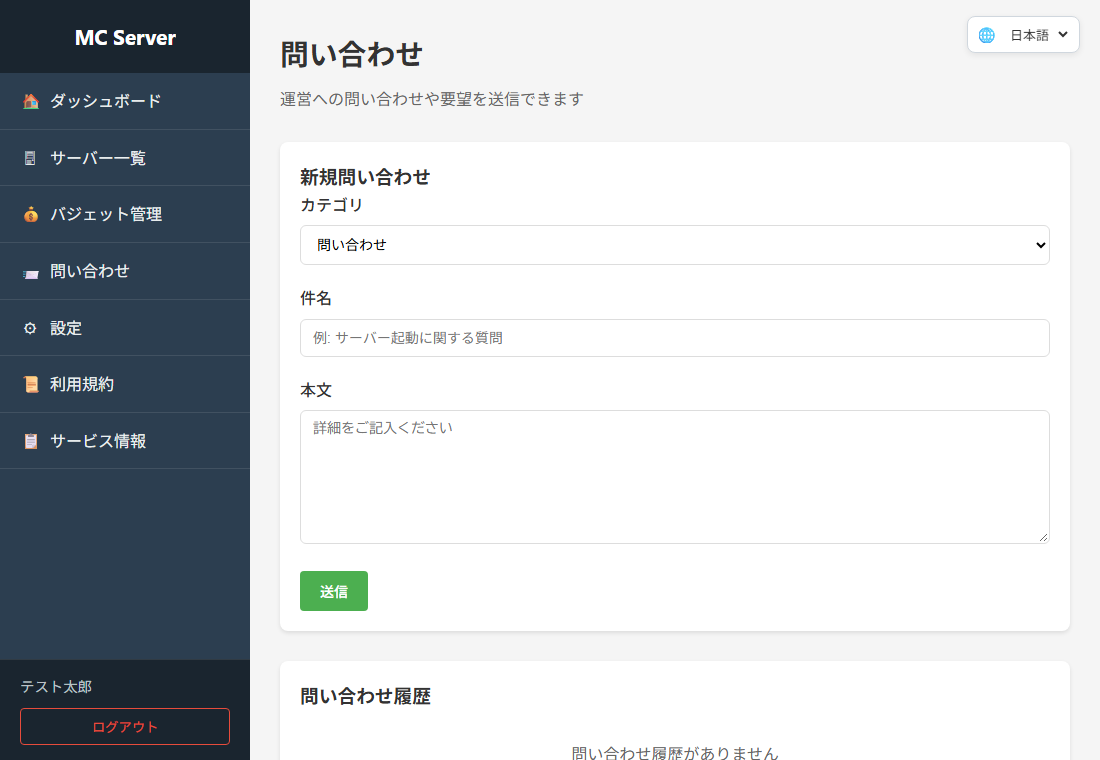
Task: Click the 問い合わせ履歴 heading
Action: [x=365, y=696]
